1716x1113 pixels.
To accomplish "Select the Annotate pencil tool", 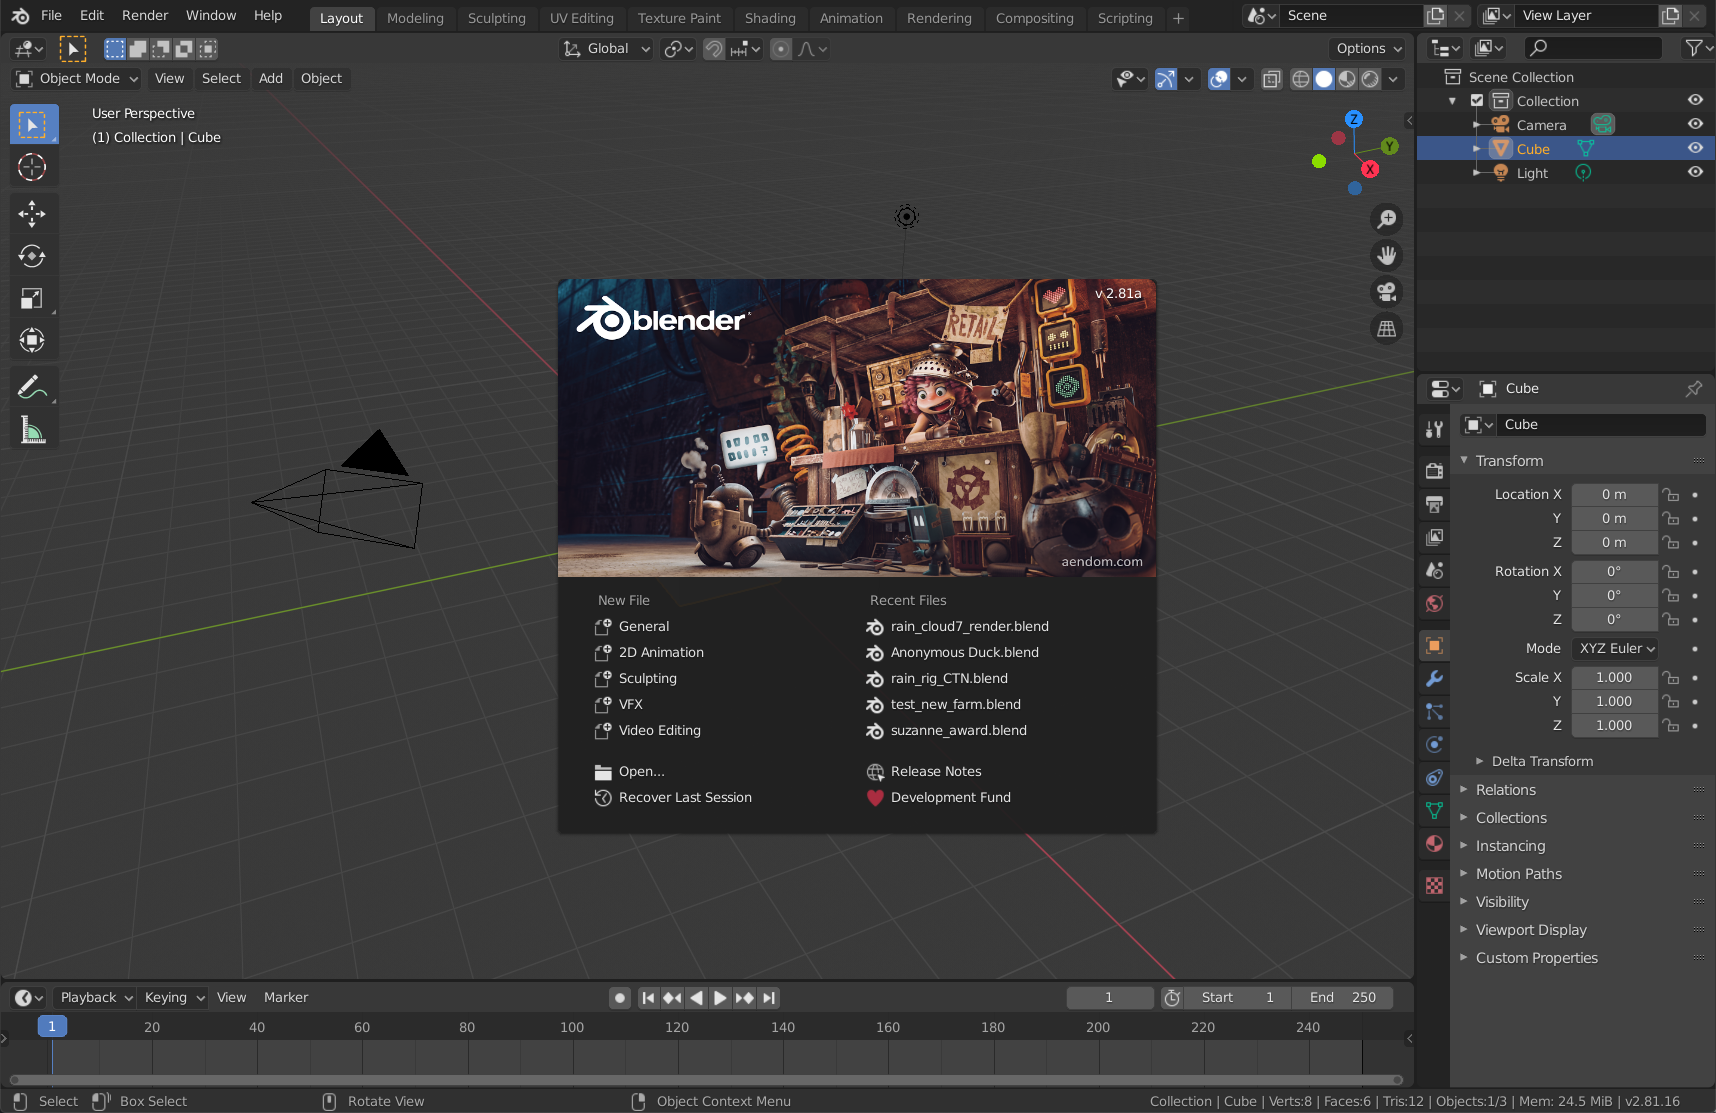I will pos(32,387).
